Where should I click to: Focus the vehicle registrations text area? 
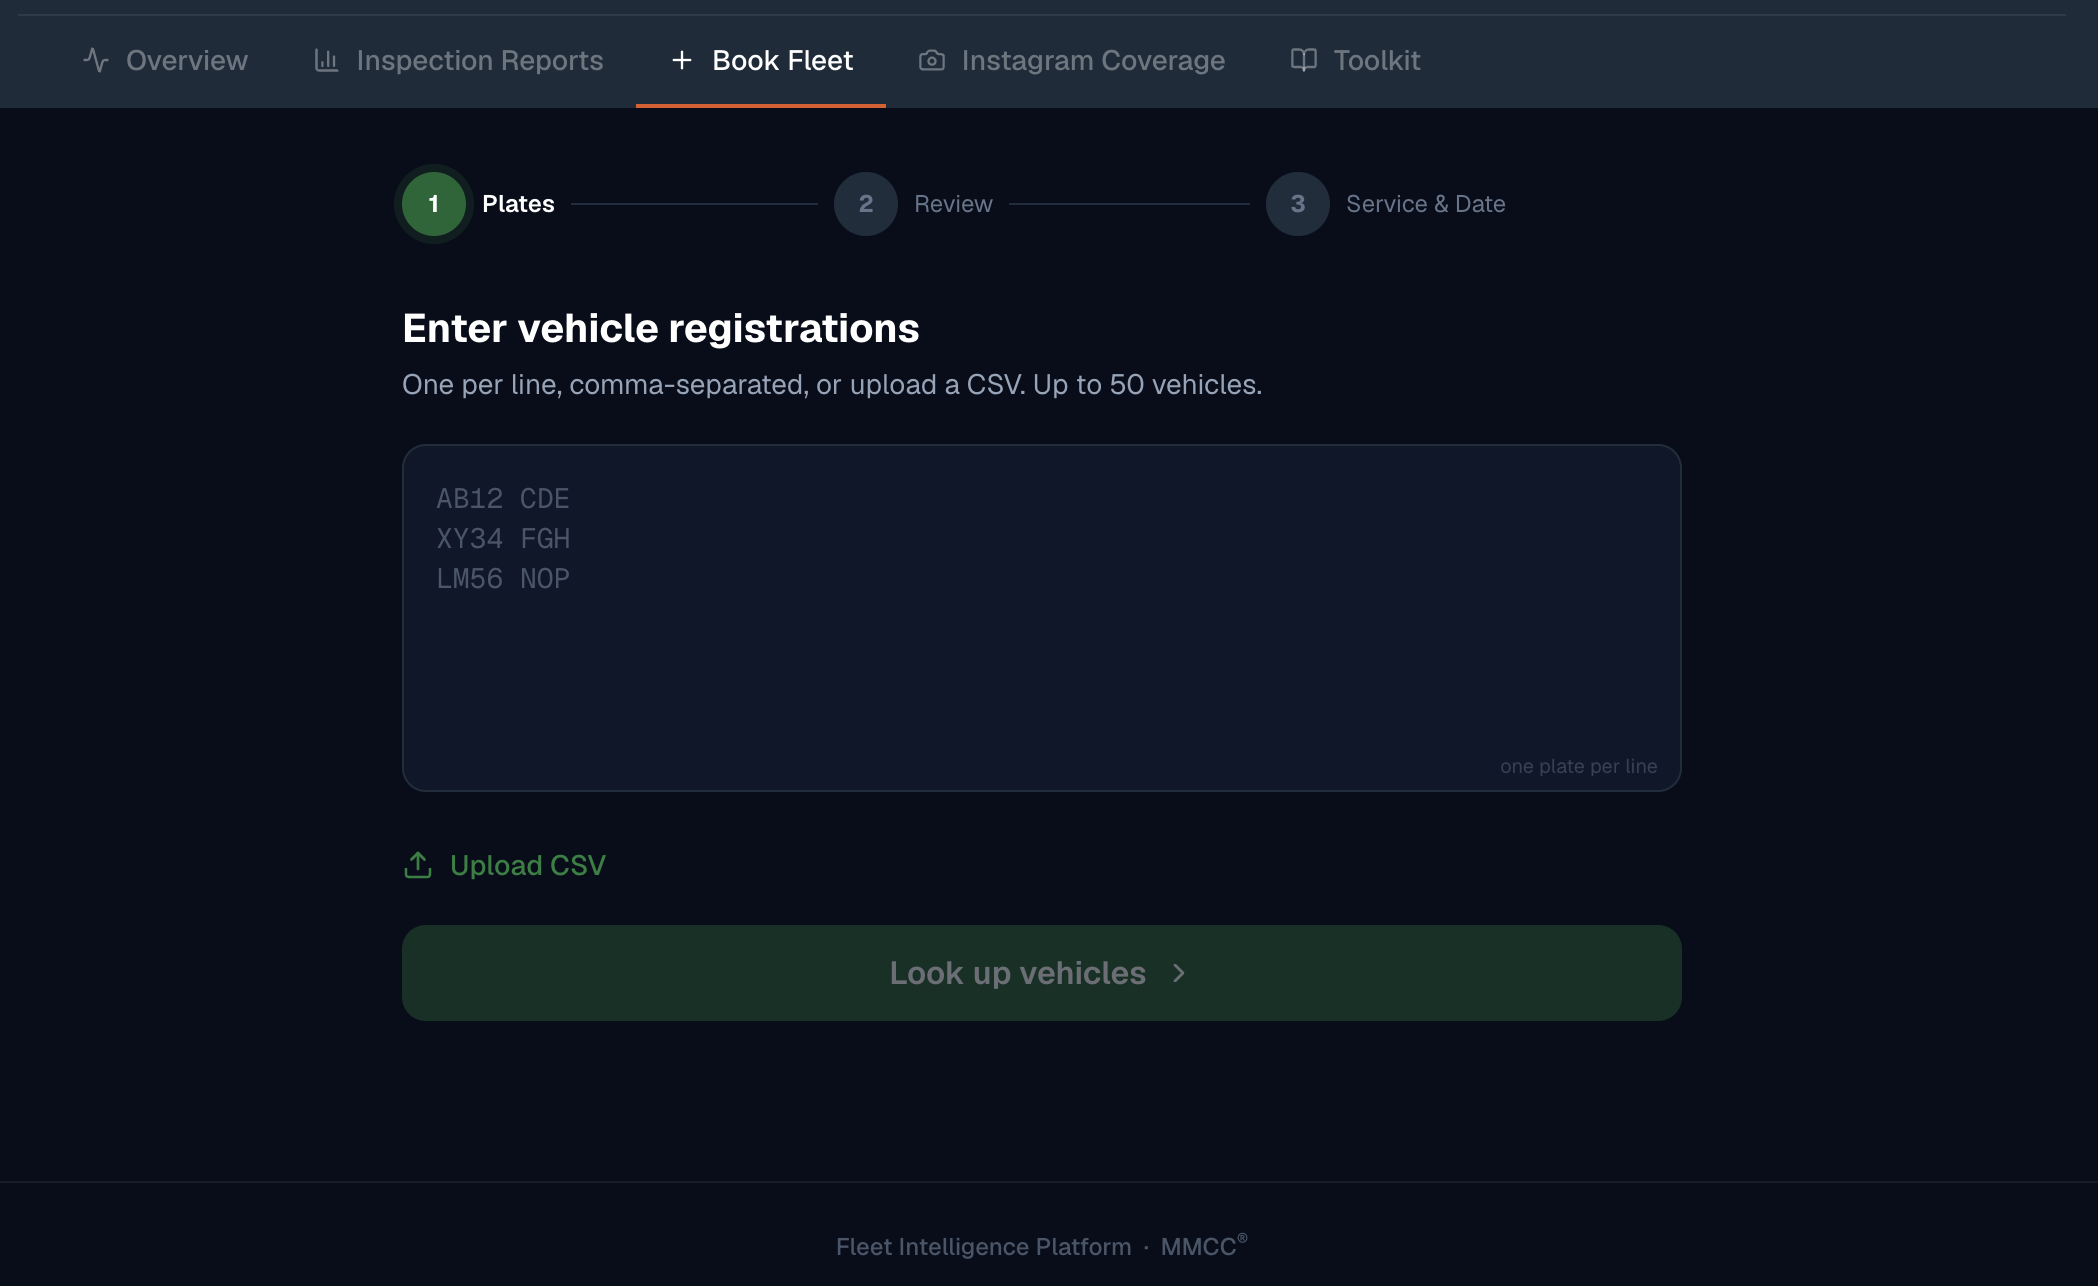point(1041,618)
